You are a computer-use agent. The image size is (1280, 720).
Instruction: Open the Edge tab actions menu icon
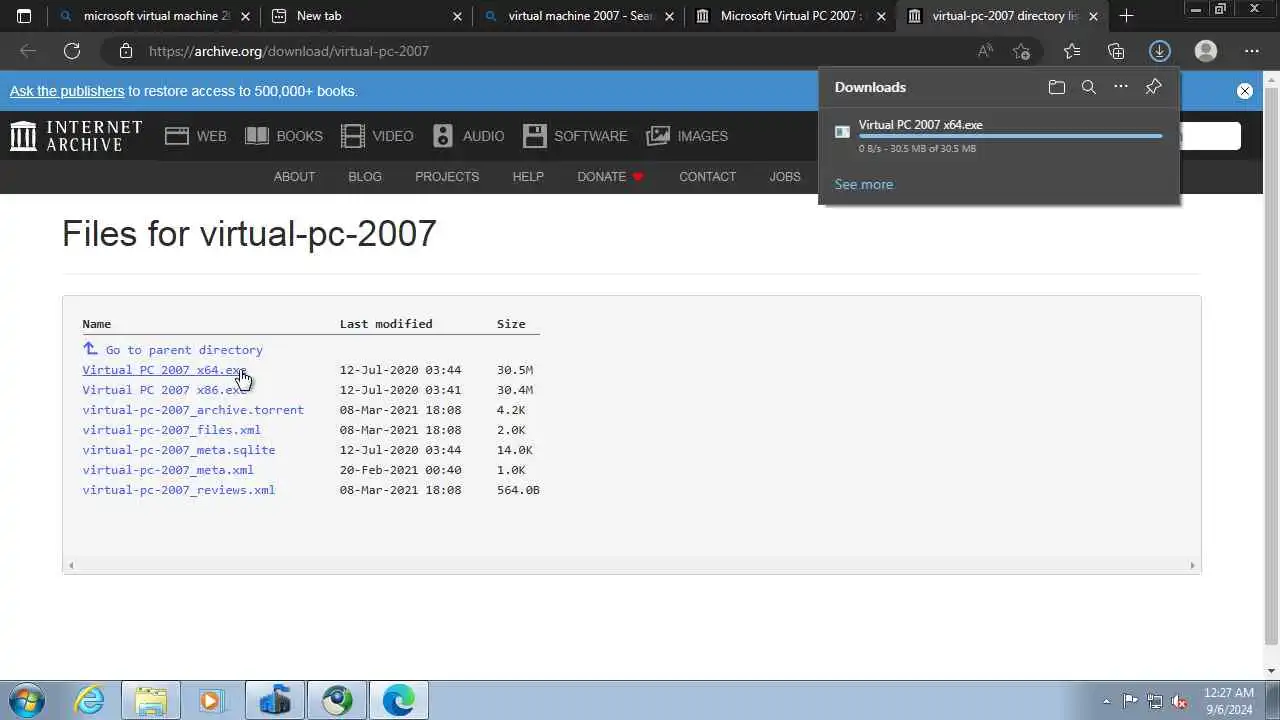pos(24,16)
